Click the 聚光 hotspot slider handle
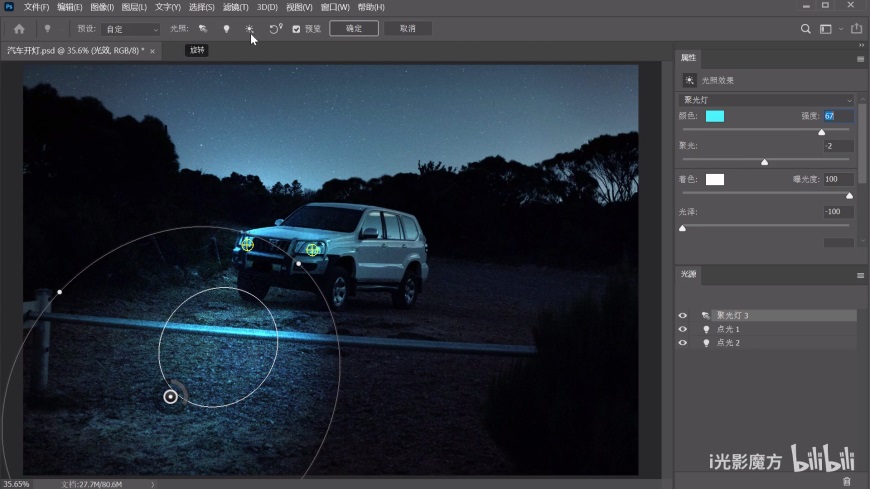 pyautogui.click(x=765, y=162)
